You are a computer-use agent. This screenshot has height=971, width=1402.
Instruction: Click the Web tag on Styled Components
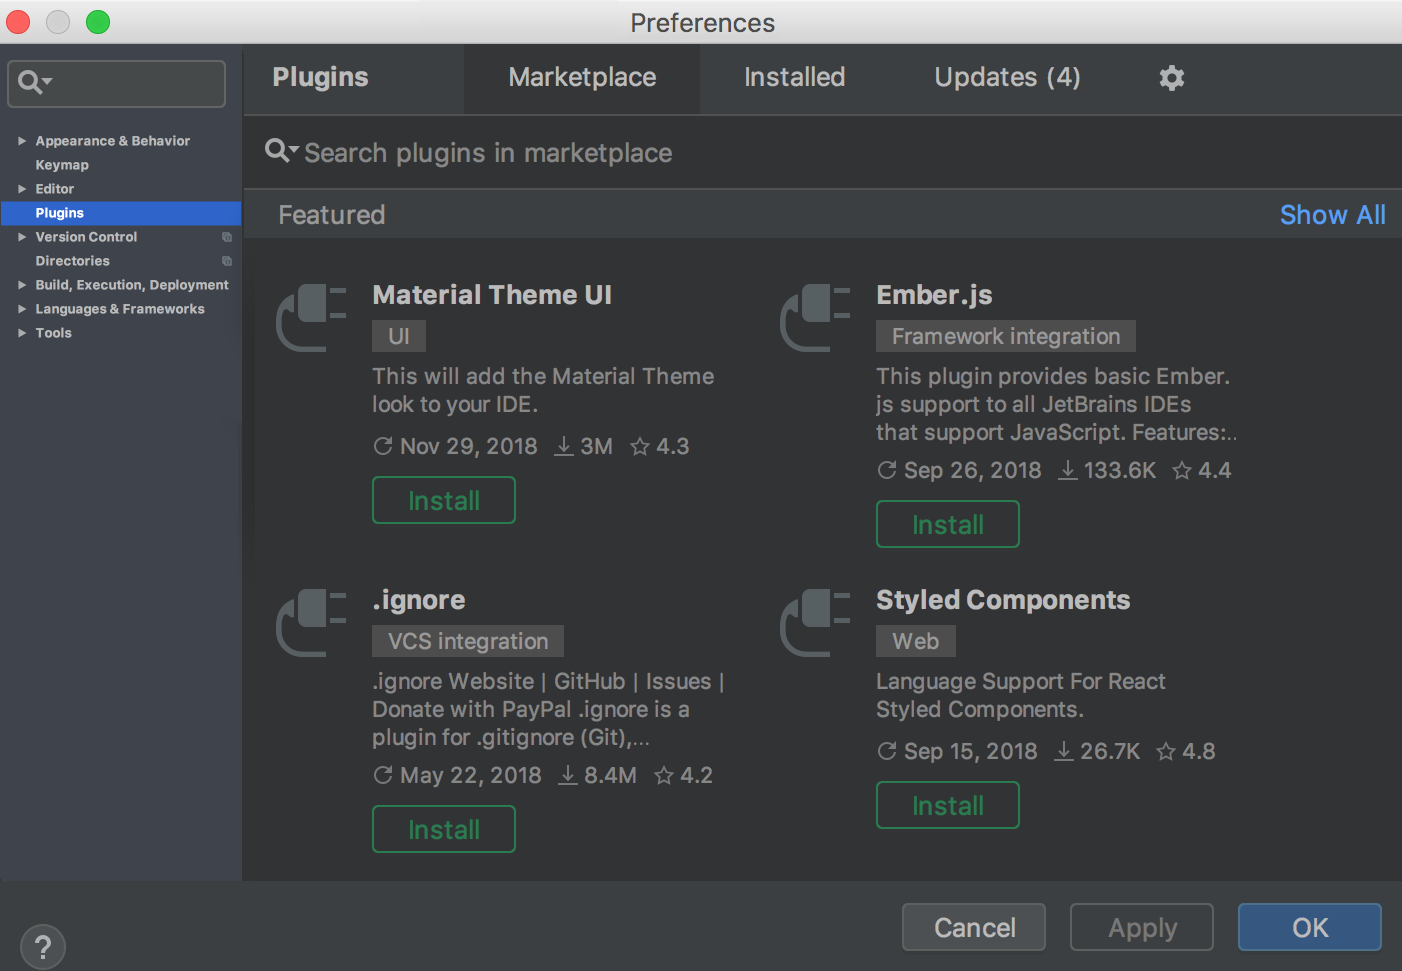click(x=916, y=641)
